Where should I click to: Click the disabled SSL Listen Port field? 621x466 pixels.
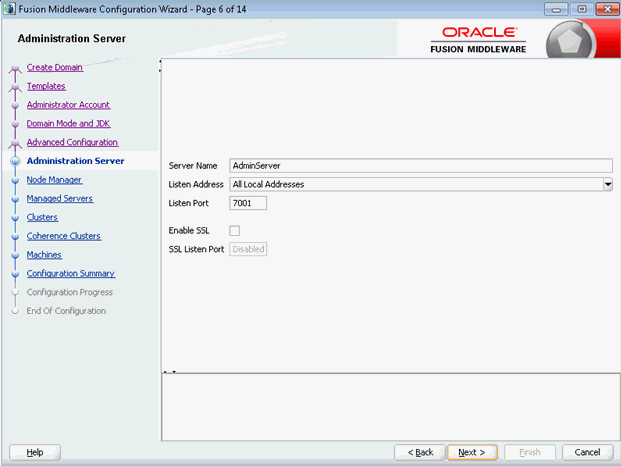pyautogui.click(x=248, y=249)
